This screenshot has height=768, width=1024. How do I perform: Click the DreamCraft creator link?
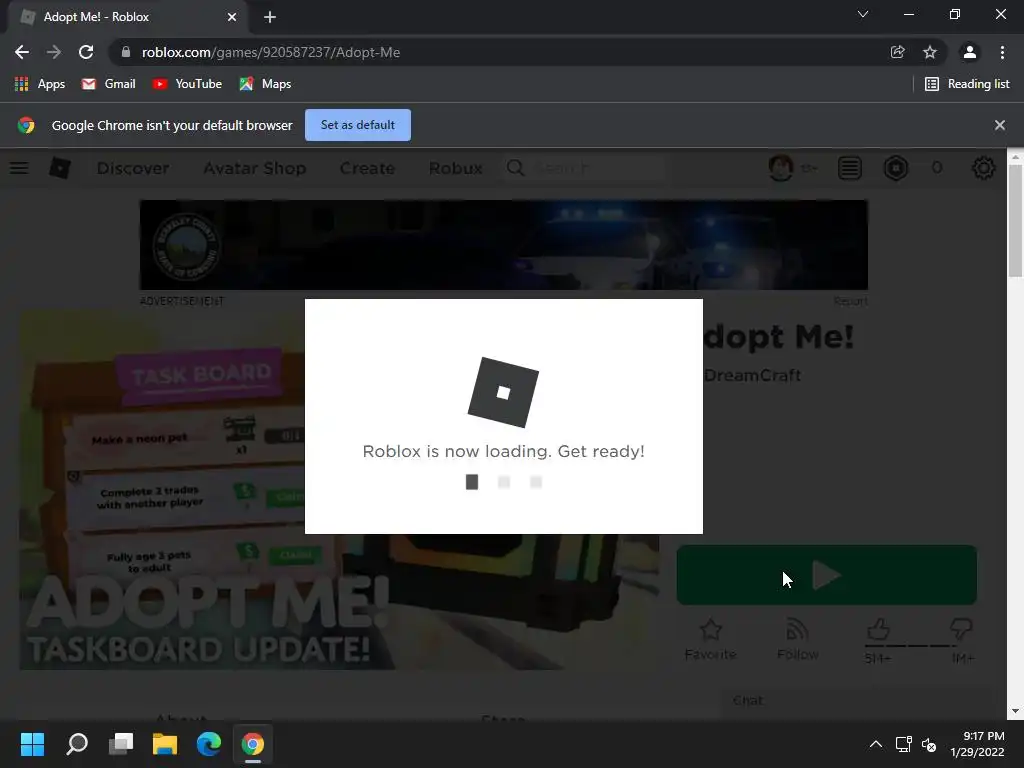pos(753,376)
